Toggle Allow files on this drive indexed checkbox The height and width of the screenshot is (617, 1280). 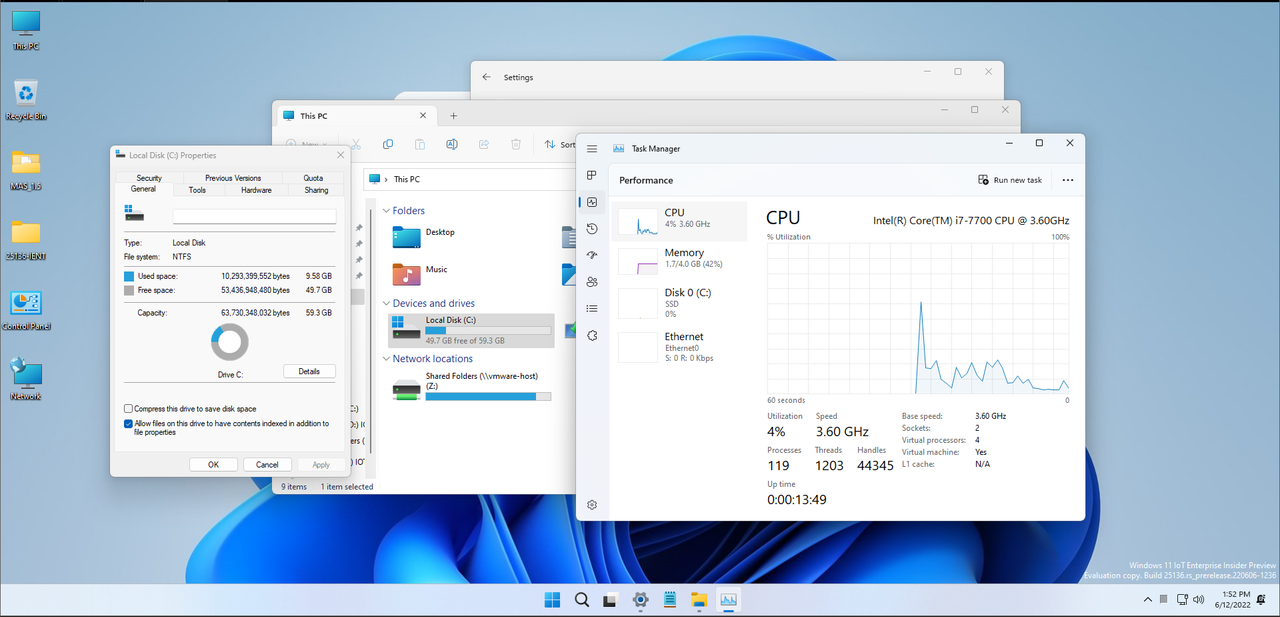coord(128,423)
